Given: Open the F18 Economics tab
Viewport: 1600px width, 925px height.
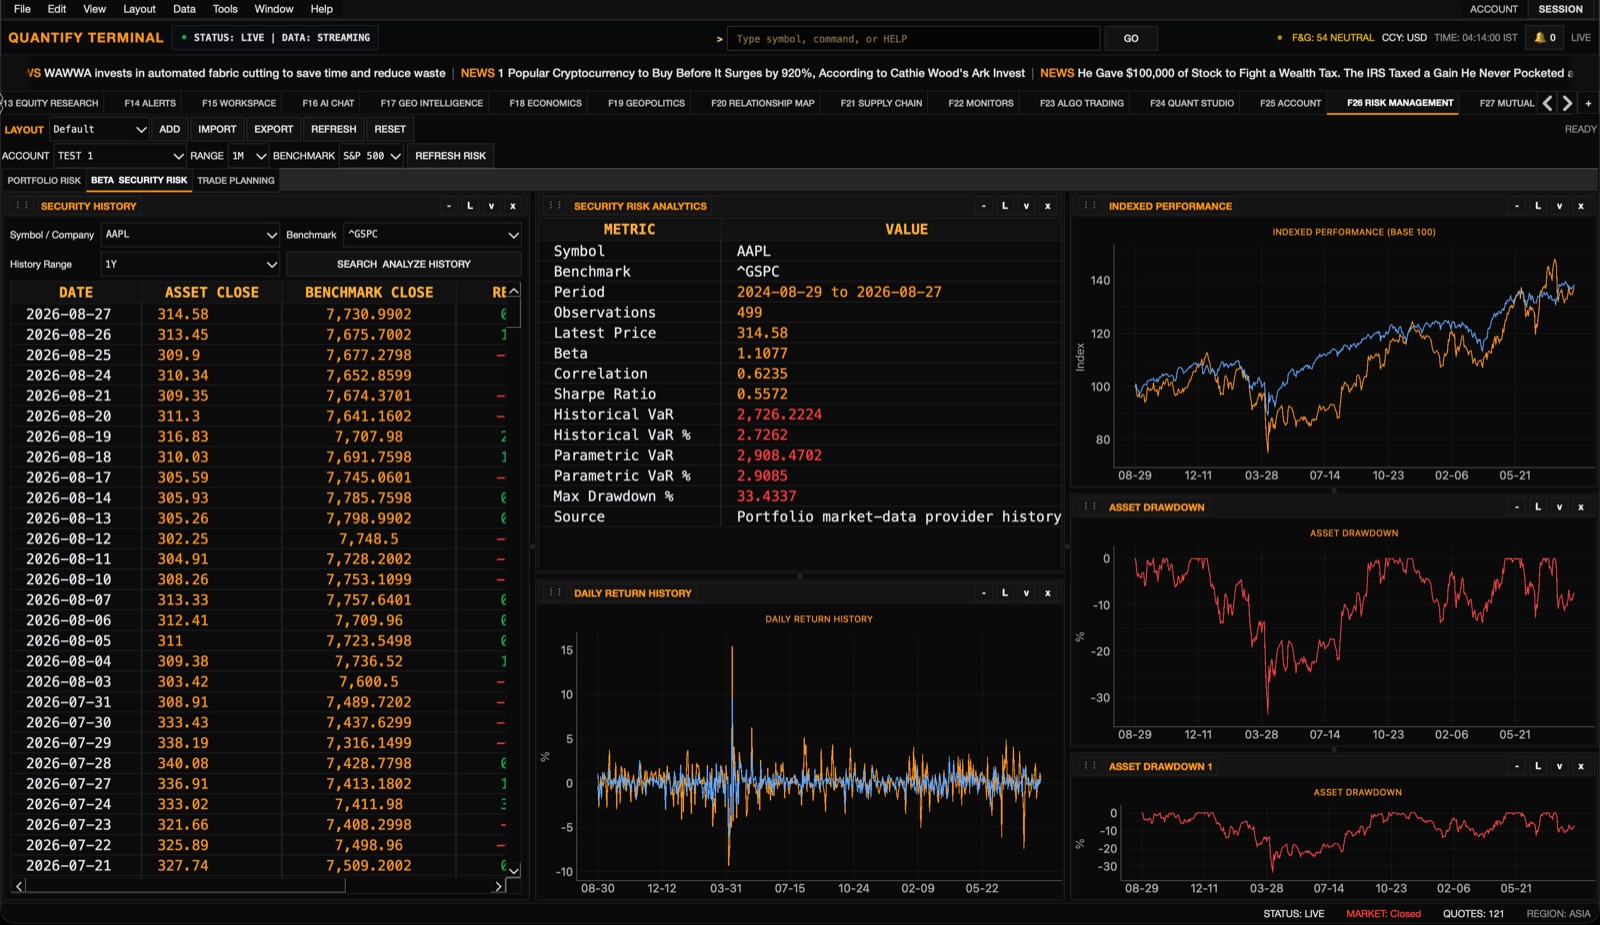Looking at the screenshot, I should (545, 103).
